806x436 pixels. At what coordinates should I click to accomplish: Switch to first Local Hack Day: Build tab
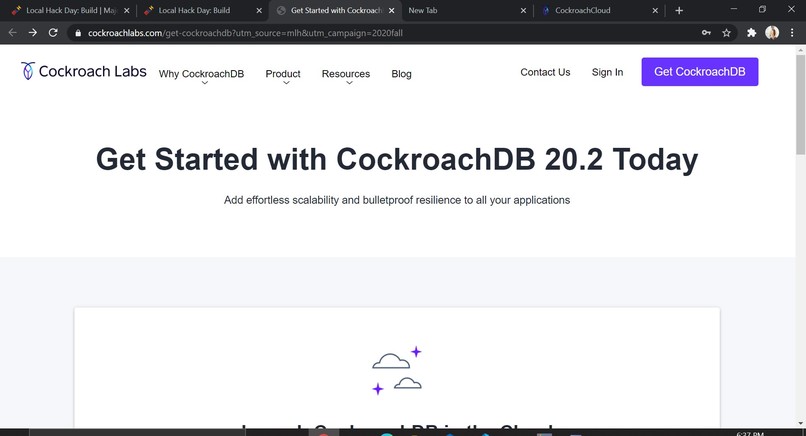tap(70, 10)
